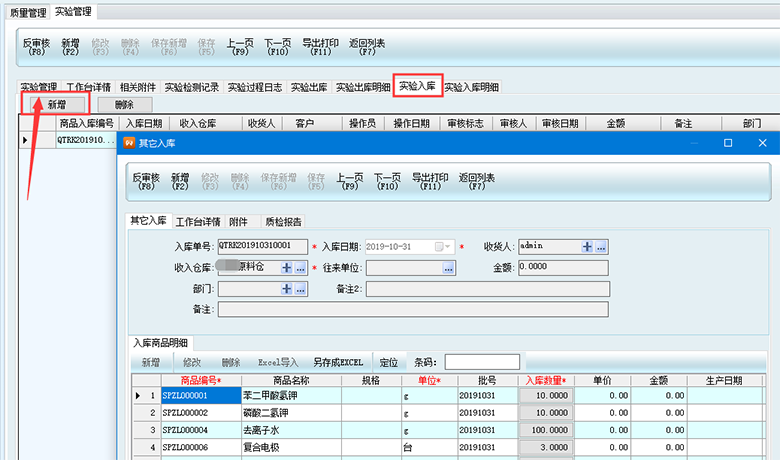The width and height of the screenshot is (780, 460).
Task: Click the plus icon beside 收货人 field
Action: pyautogui.click(x=587, y=246)
